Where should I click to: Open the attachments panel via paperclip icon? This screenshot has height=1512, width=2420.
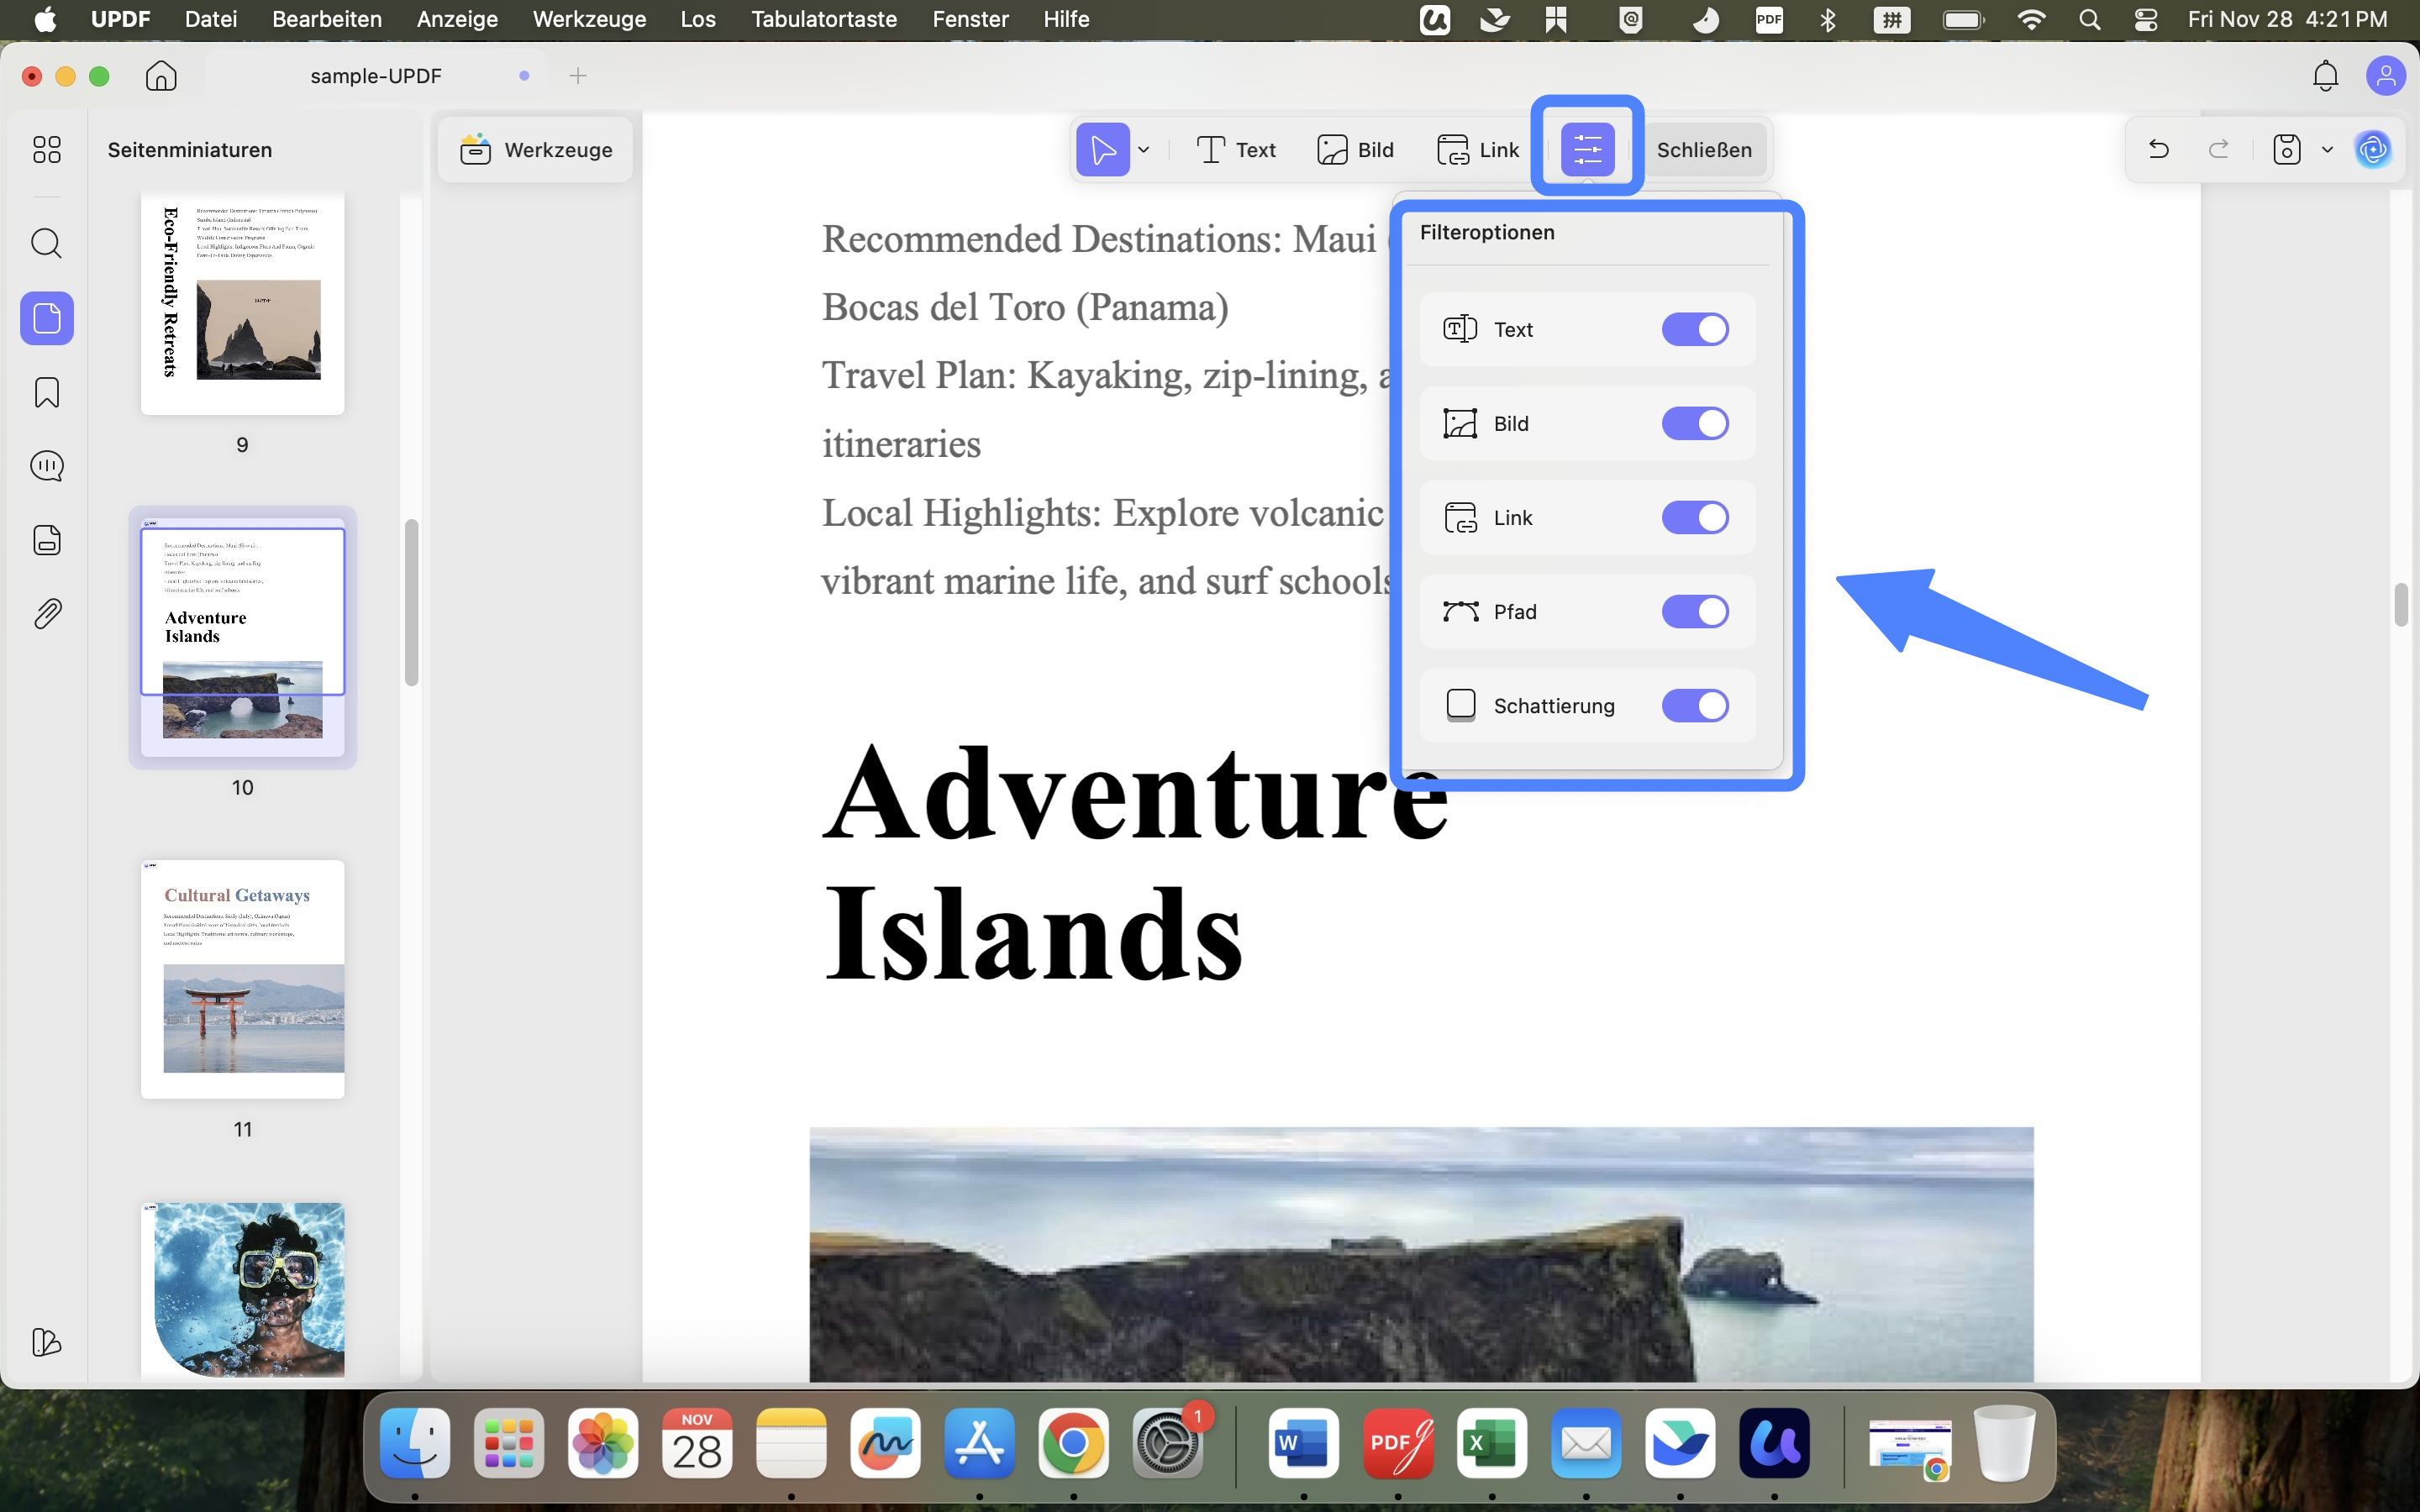(46, 613)
